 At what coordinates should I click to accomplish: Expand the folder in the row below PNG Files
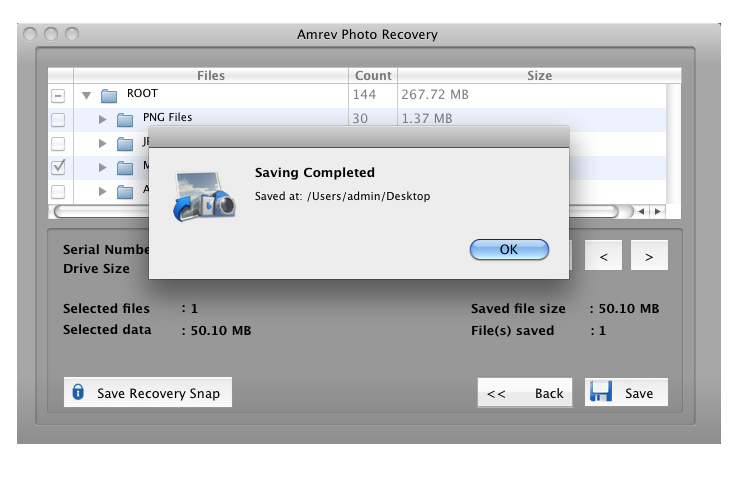[102, 144]
